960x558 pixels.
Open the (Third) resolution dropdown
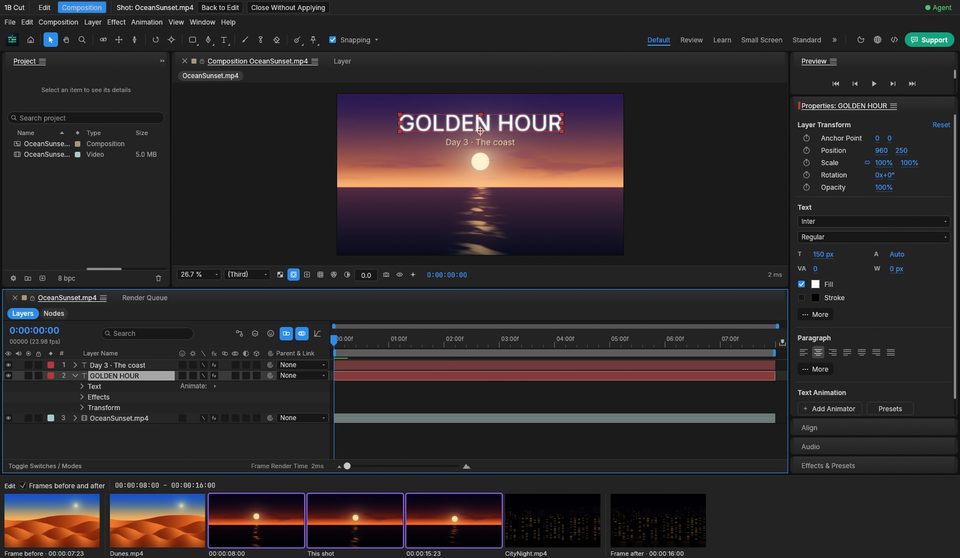[247, 274]
